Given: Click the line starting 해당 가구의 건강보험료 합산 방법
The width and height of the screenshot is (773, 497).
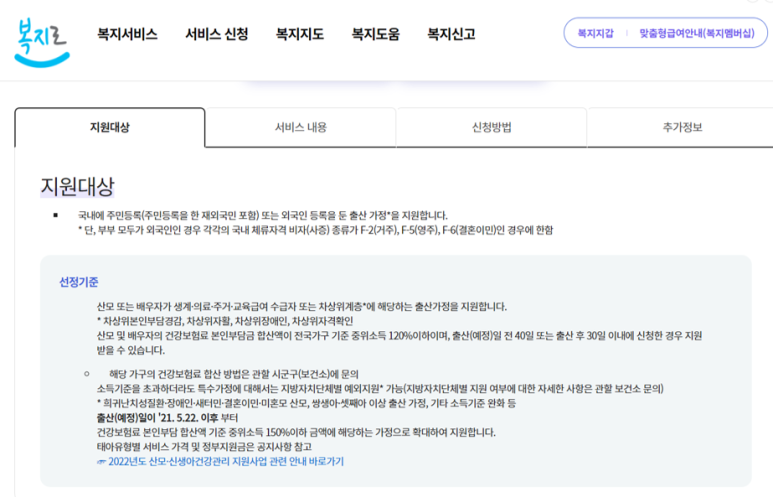Looking at the screenshot, I should click(x=234, y=374).
